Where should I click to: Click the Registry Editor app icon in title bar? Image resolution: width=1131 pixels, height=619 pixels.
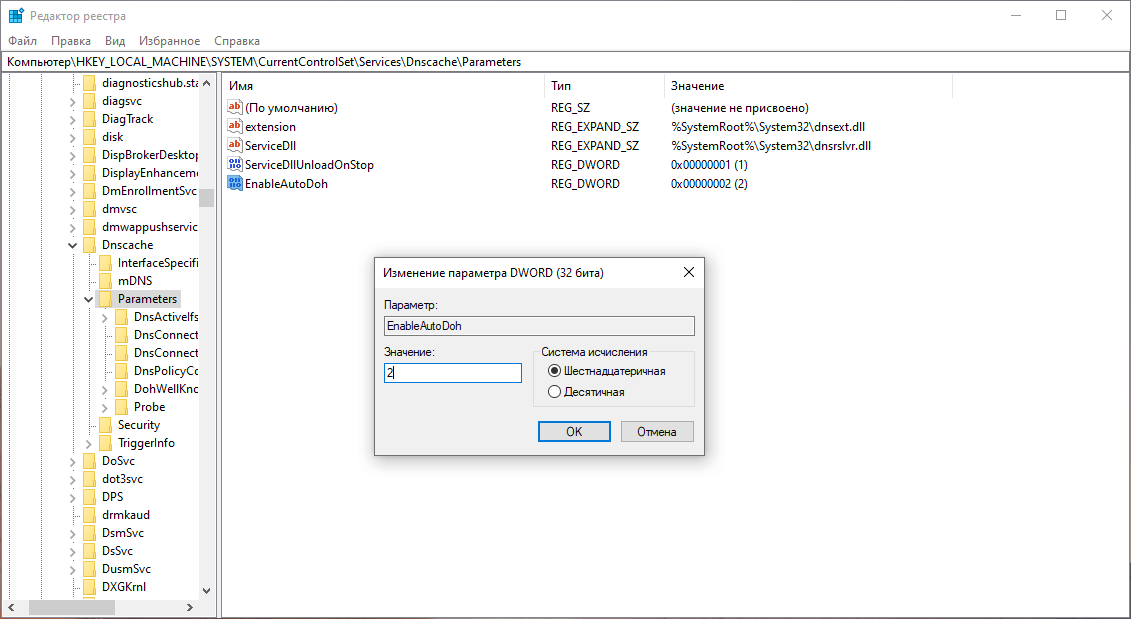click(16, 15)
